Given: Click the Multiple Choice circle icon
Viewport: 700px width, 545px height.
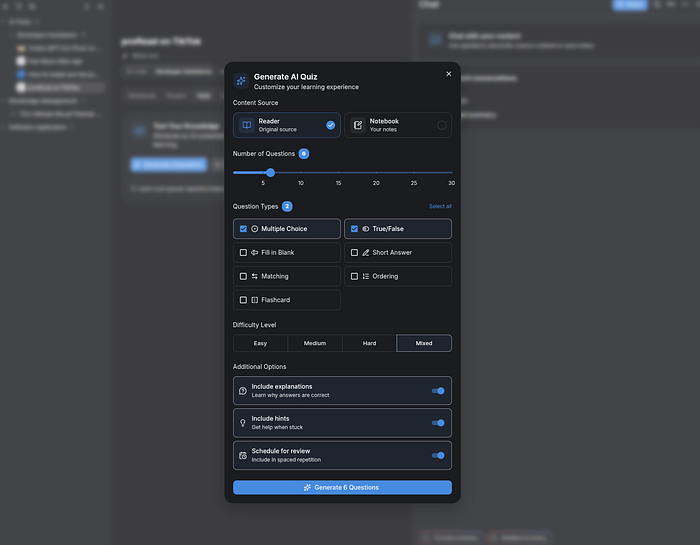Looking at the screenshot, I should (x=254, y=229).
